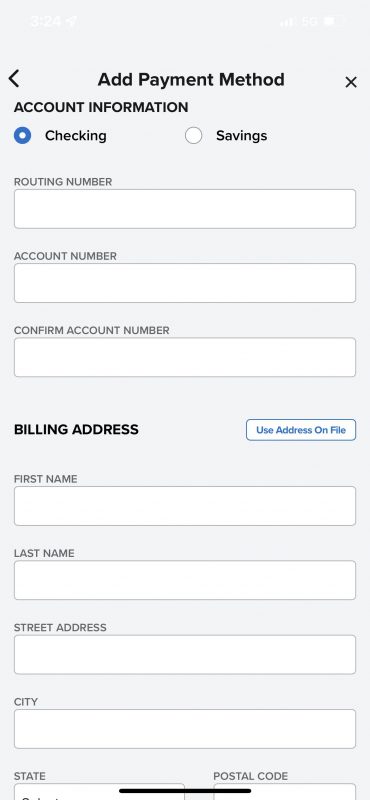Close the Add Payment Method screen
The width and height of the screenshot is (370, 800).
[x=351, y=82]
